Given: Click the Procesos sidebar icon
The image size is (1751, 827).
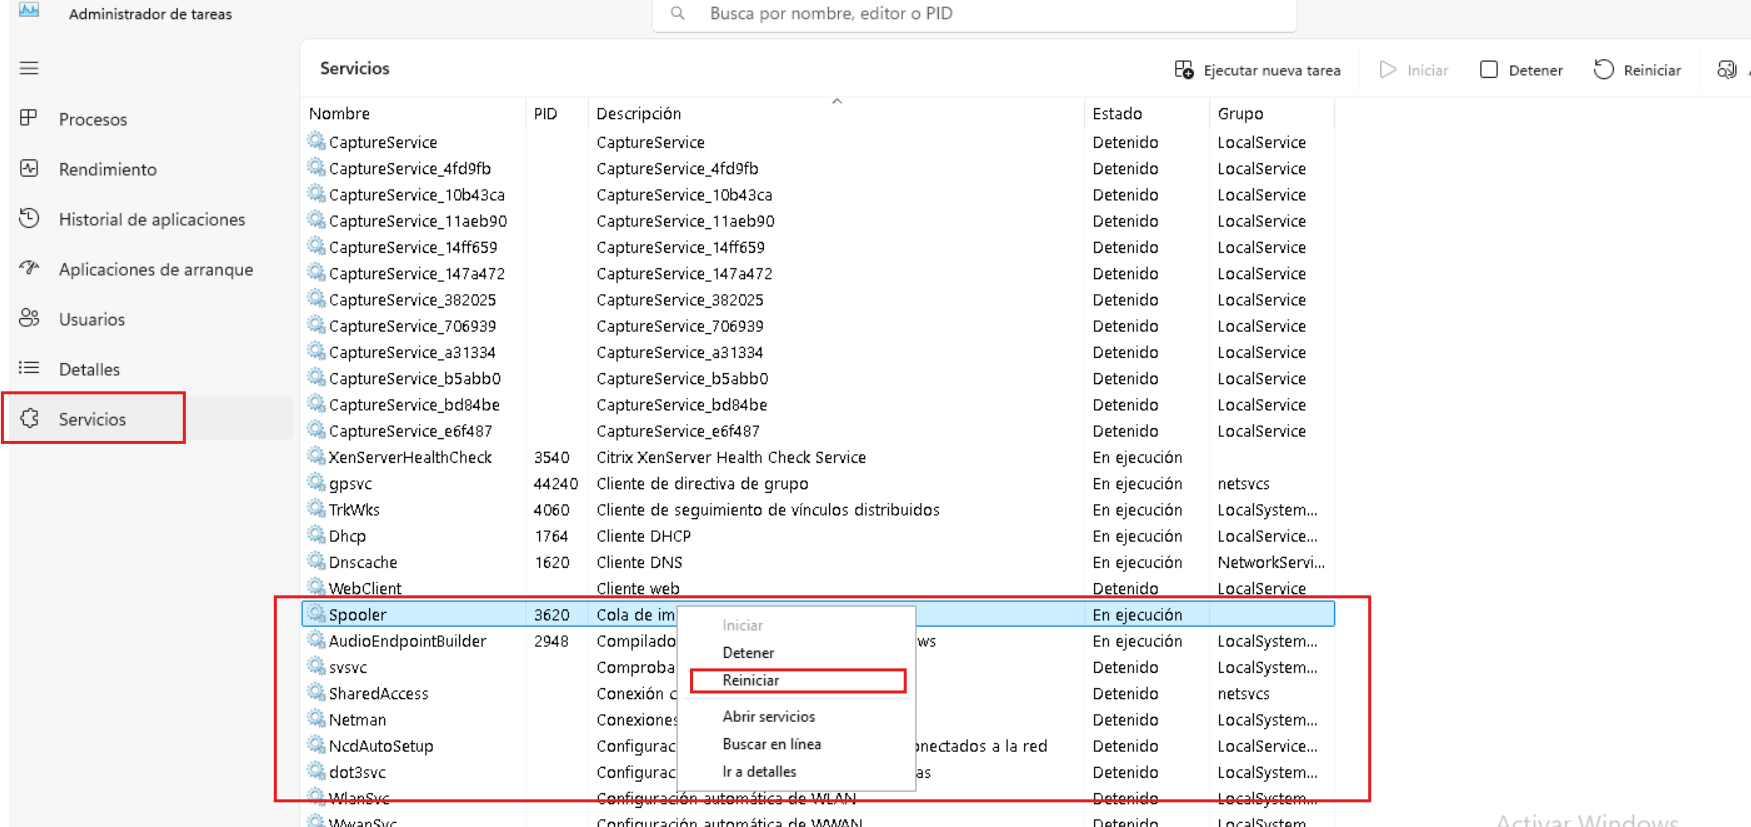Looking at the screenshot, I should pos(29,118).
